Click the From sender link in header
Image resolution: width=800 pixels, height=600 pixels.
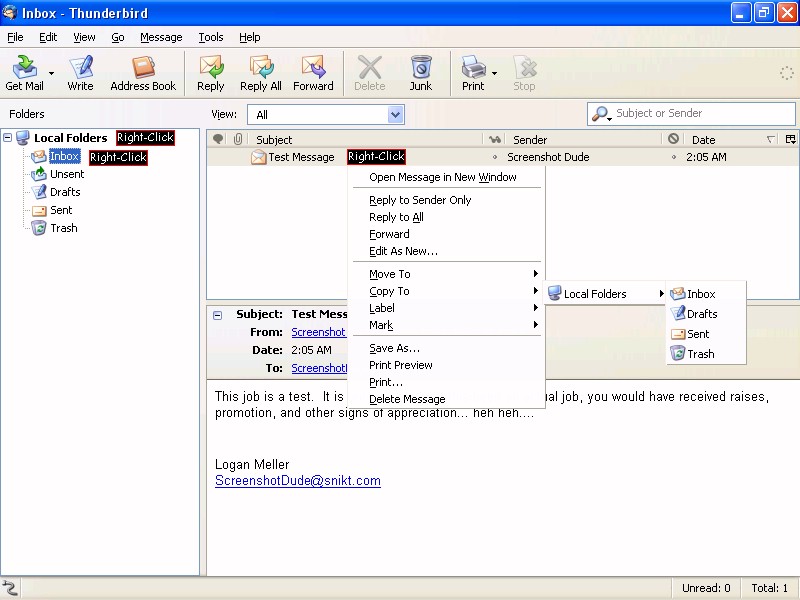tap(319, 332)
